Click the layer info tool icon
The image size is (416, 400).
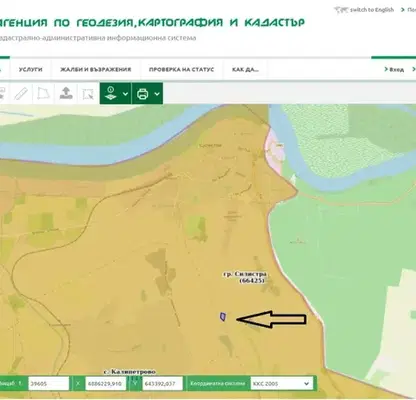(111, 94)
